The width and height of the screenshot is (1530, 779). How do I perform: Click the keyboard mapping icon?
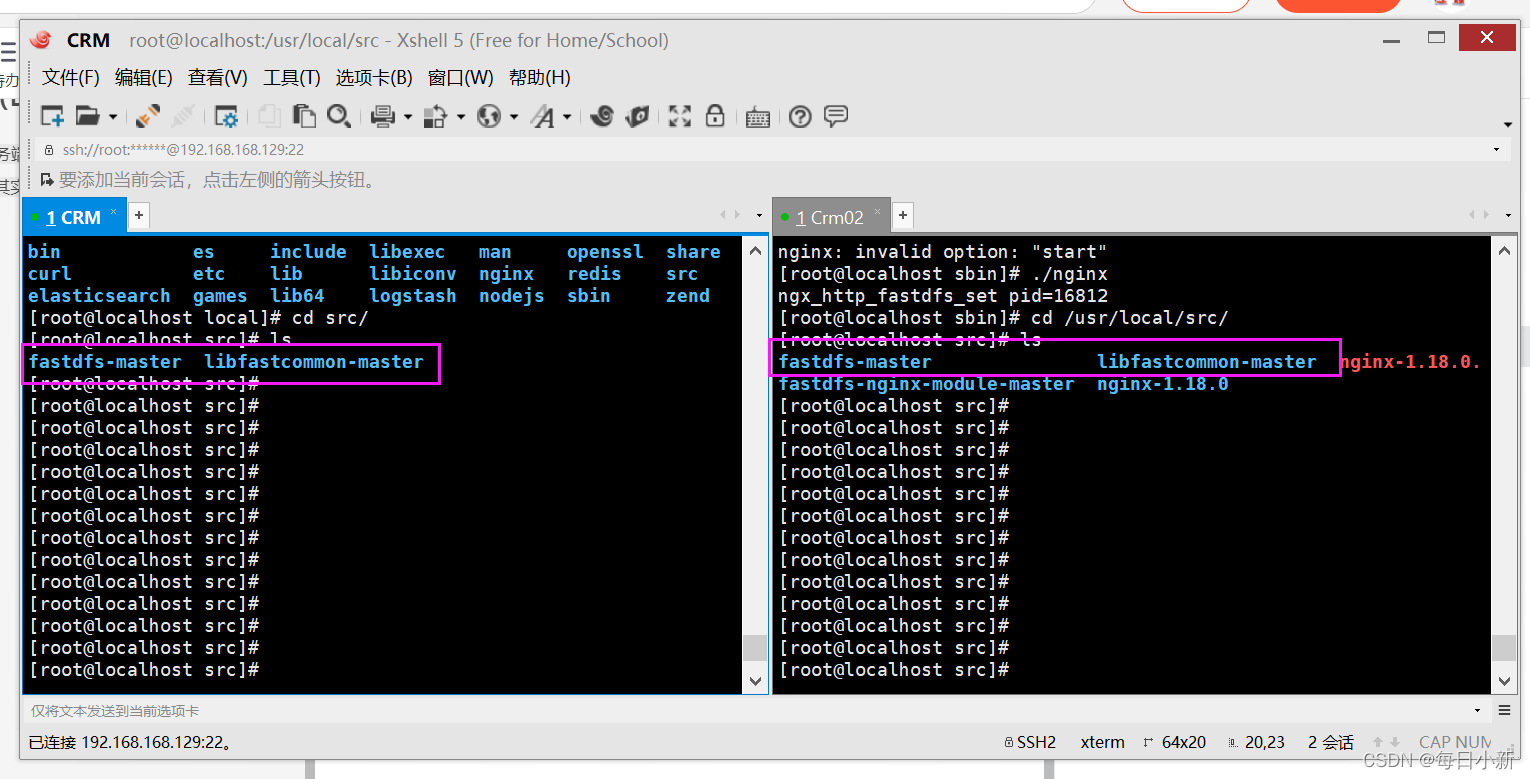click(x=757, y=117)
